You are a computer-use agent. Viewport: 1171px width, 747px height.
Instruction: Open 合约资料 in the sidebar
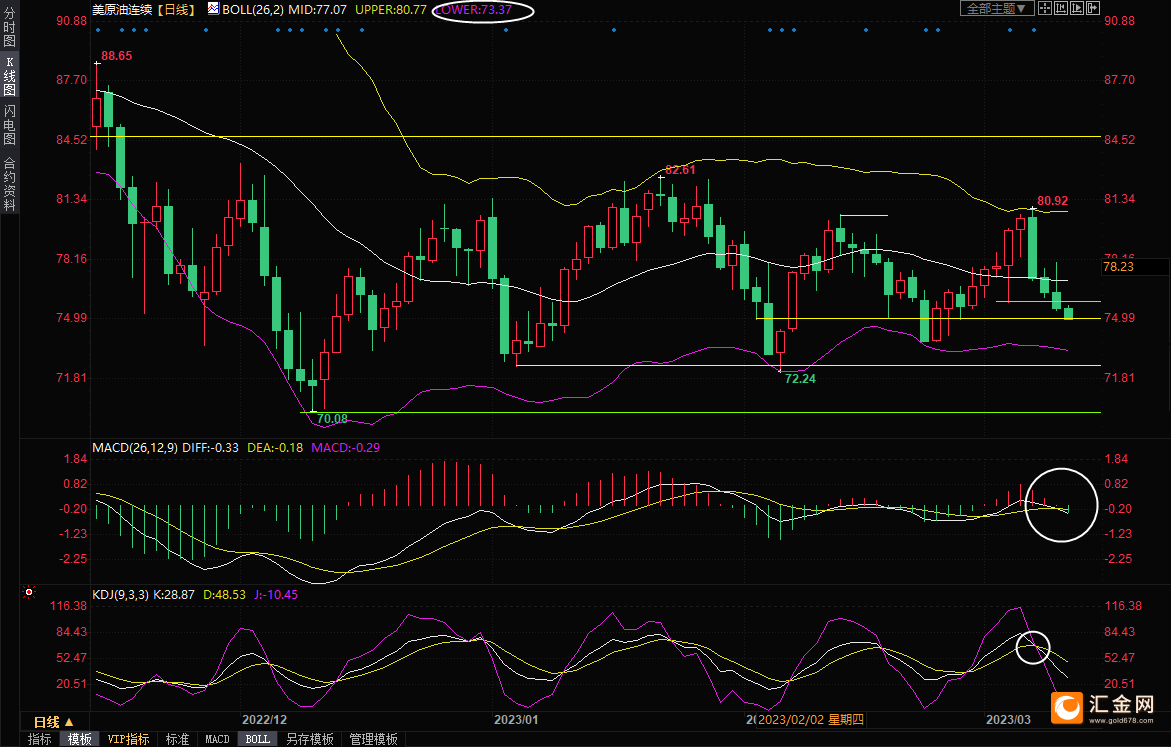coord(10,184)
